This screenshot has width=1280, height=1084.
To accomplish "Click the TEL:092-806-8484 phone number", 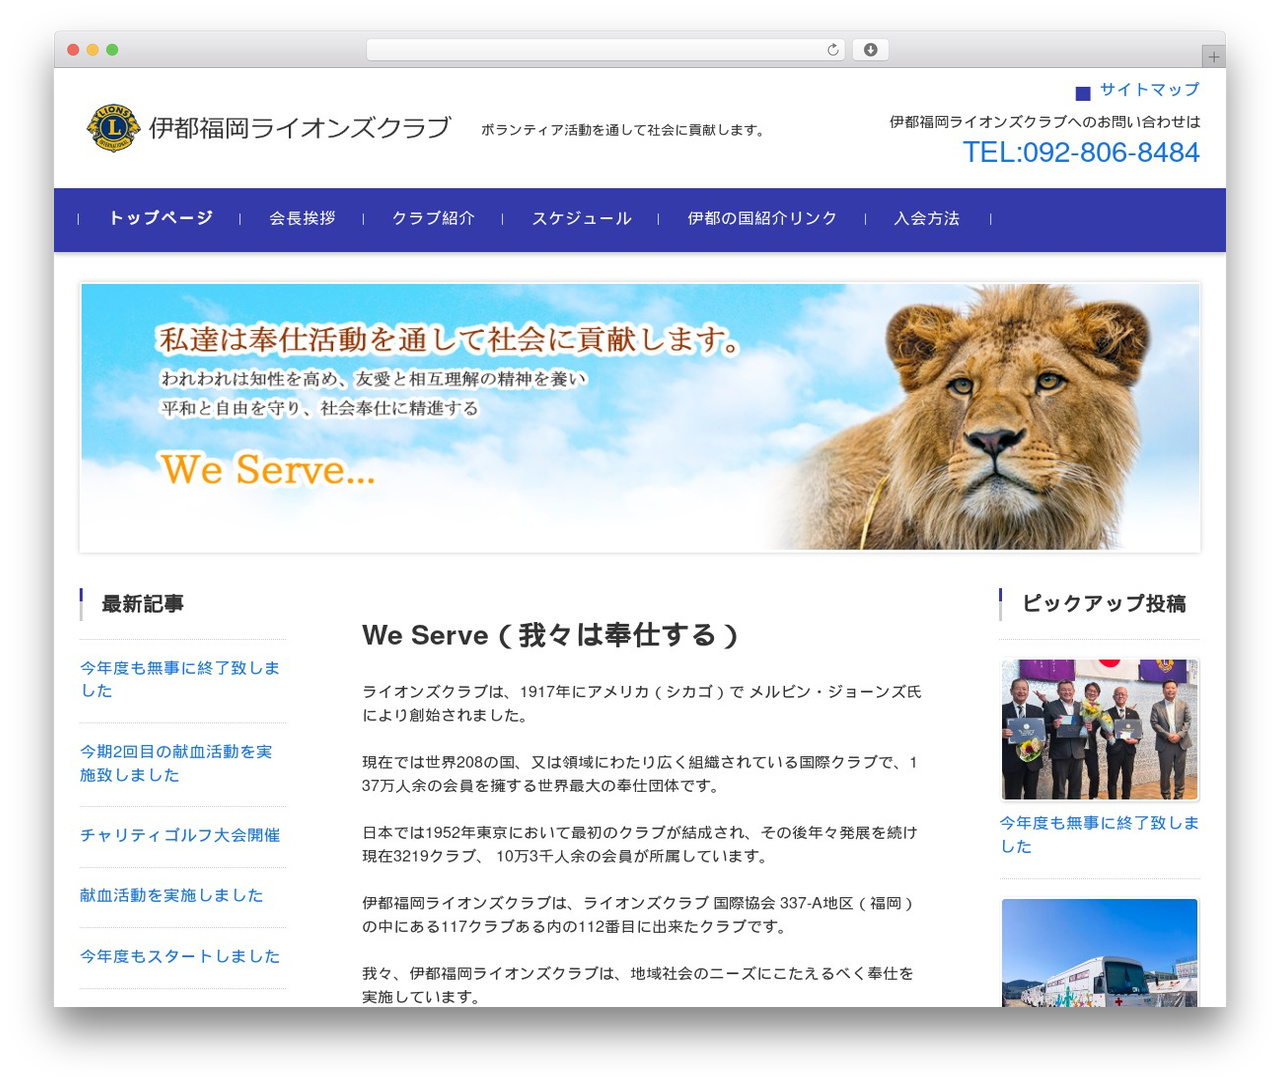I will coord(1081,152).
